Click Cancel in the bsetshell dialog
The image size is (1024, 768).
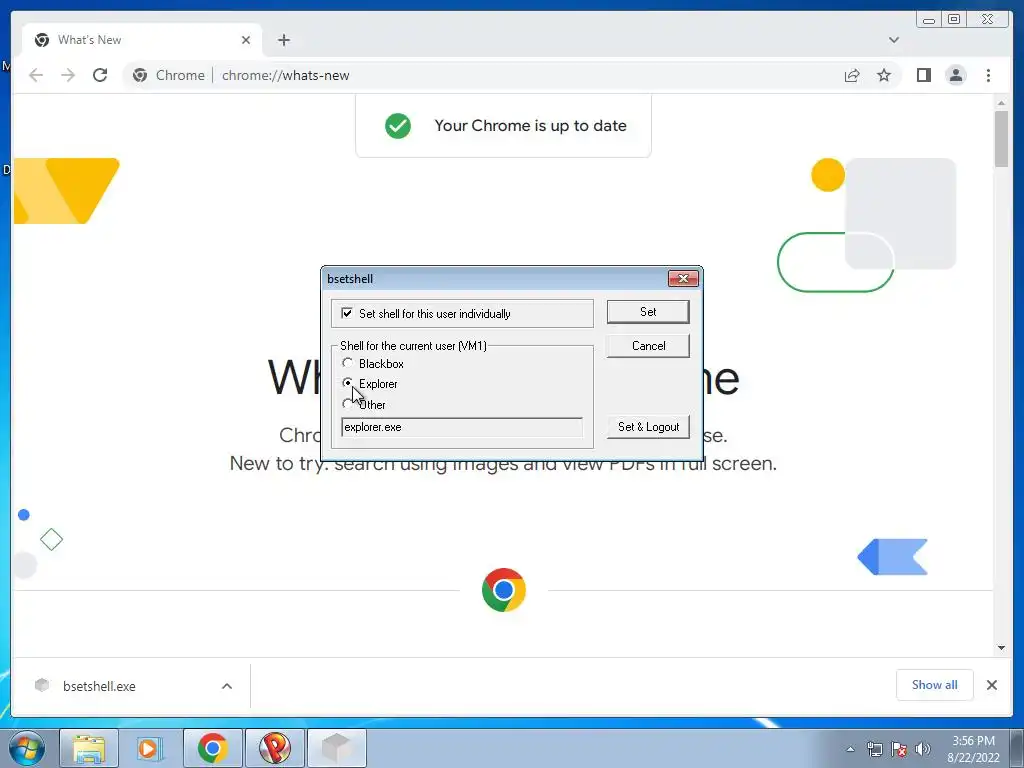(x=648, y=345)
